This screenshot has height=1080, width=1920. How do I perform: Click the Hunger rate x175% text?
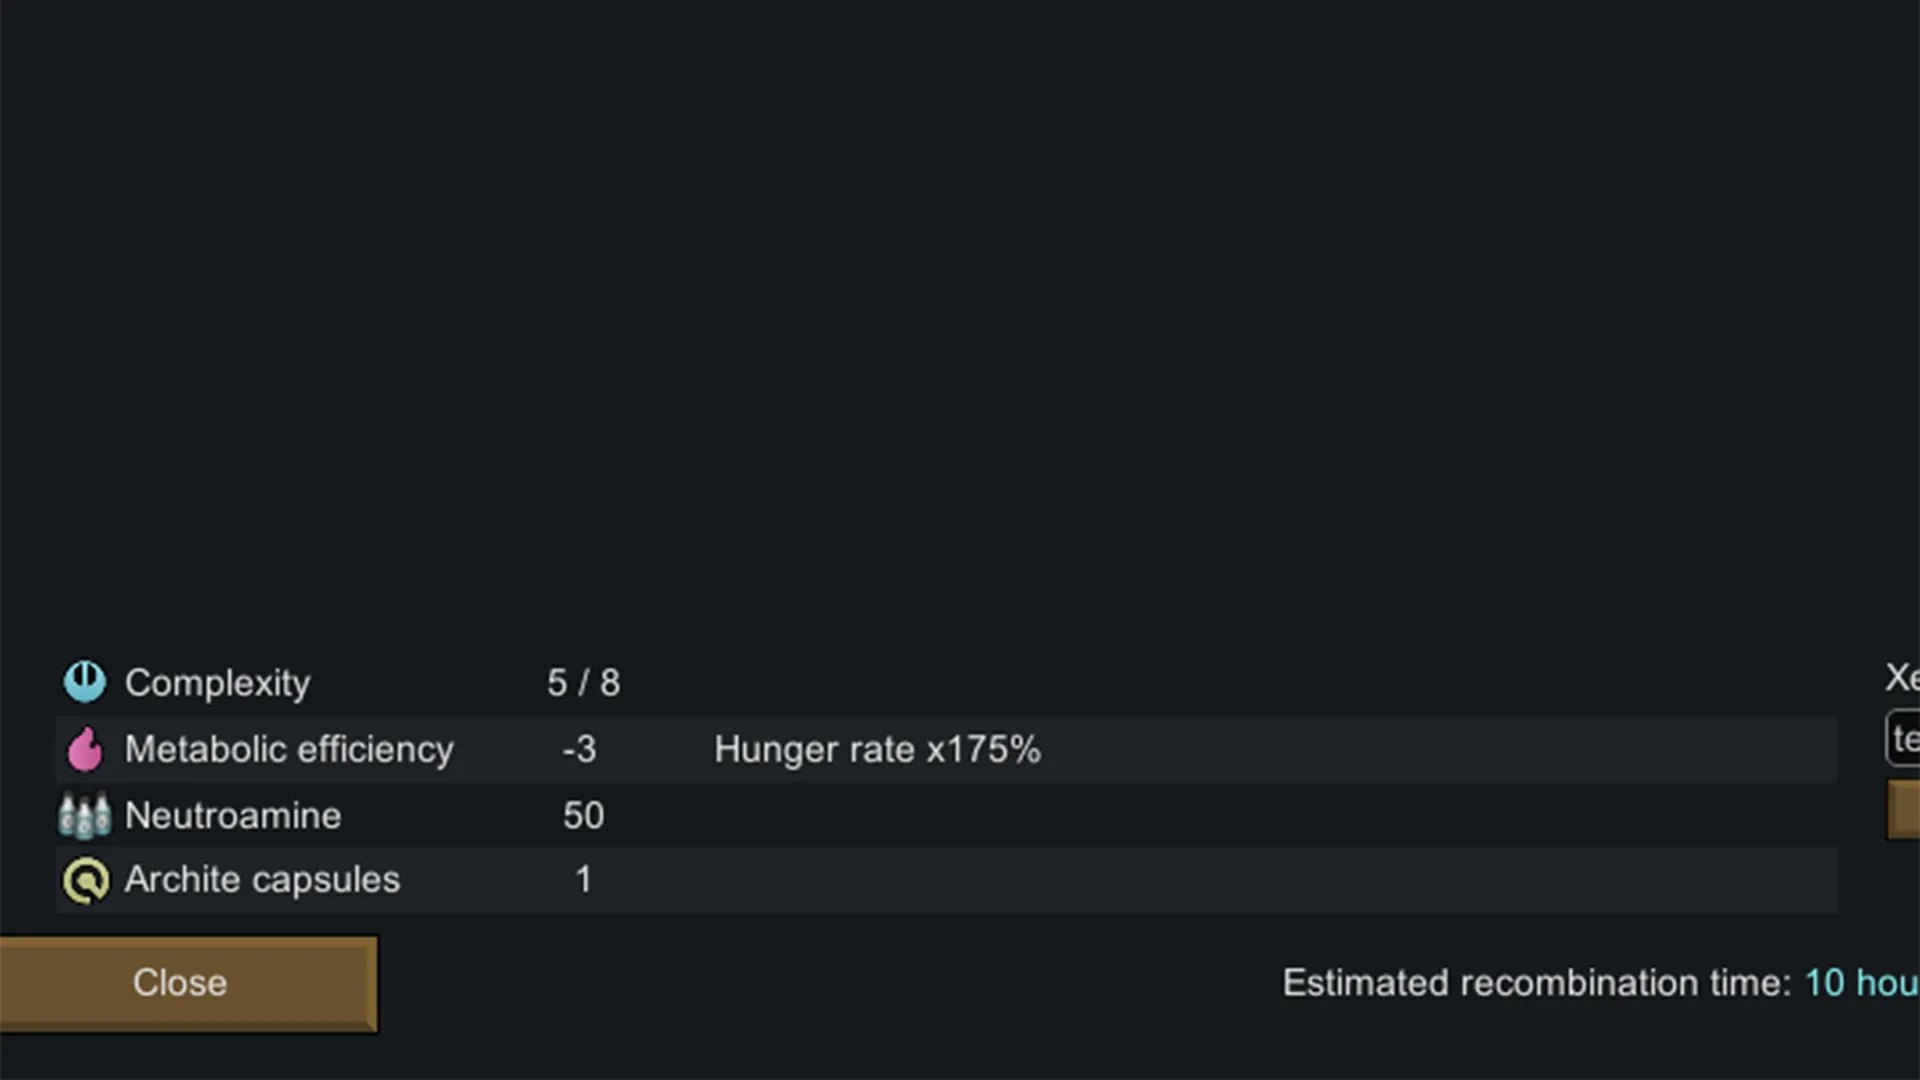(877, 749)
